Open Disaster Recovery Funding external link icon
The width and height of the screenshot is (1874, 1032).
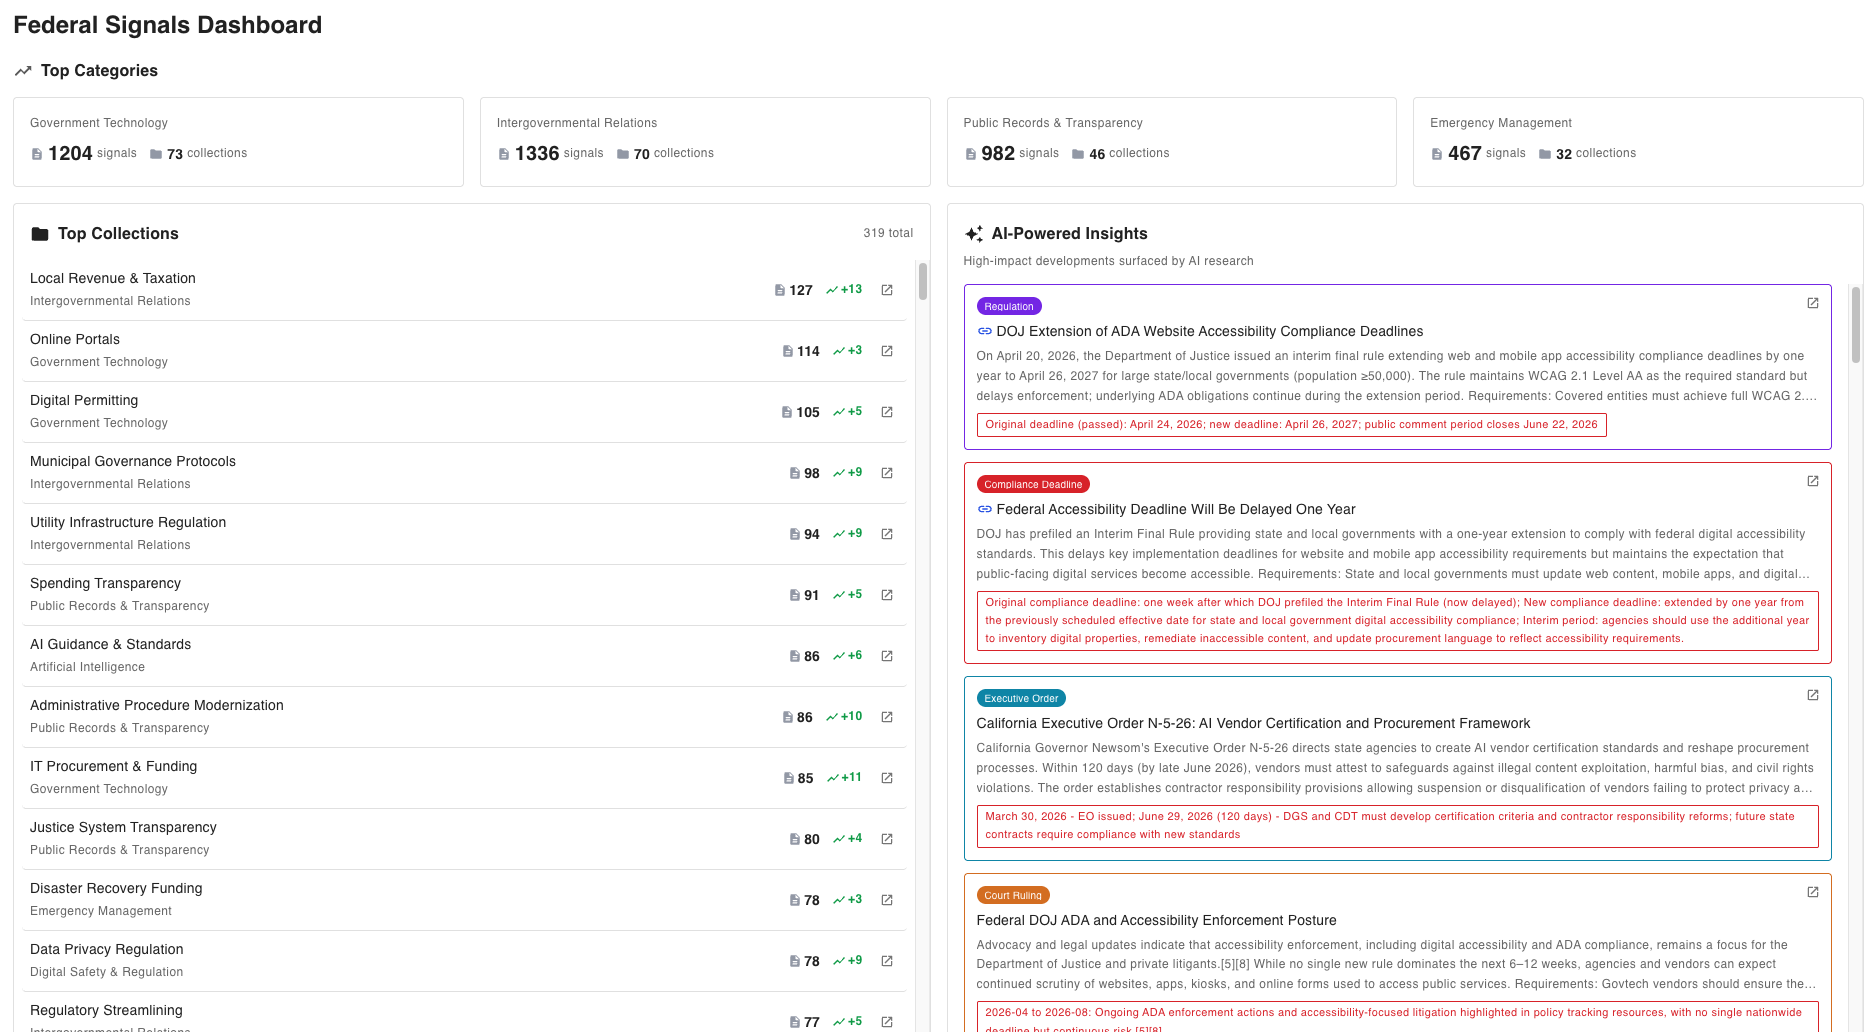pos(887,900)
